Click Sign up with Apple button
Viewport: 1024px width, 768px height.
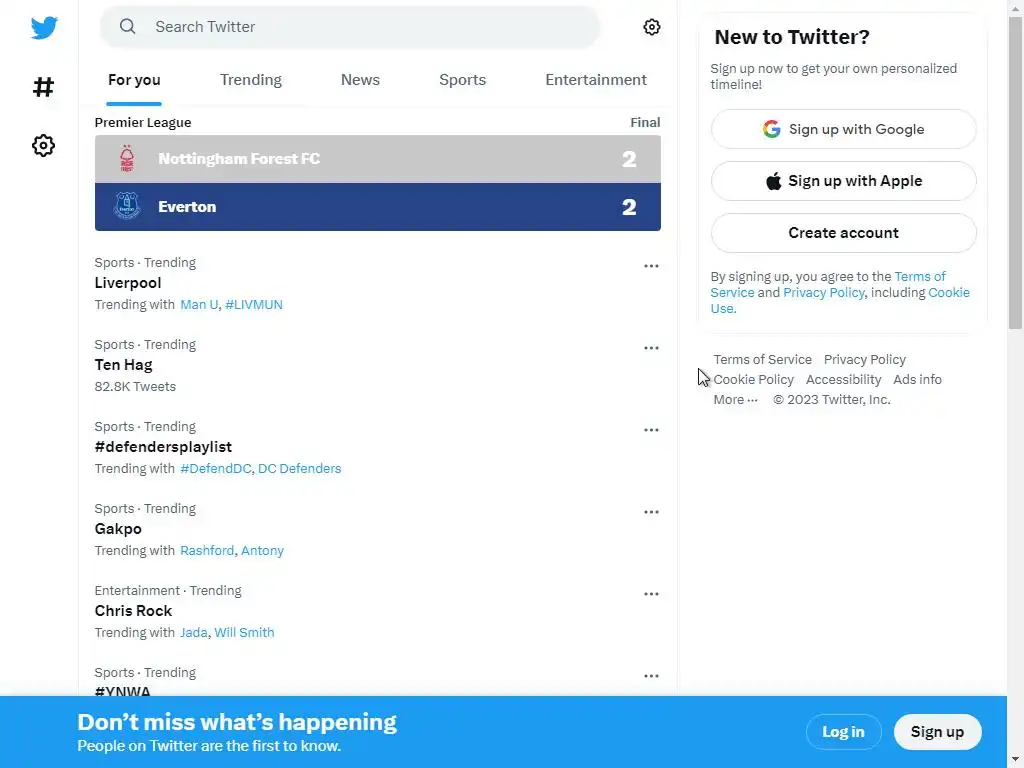[843, 181]
